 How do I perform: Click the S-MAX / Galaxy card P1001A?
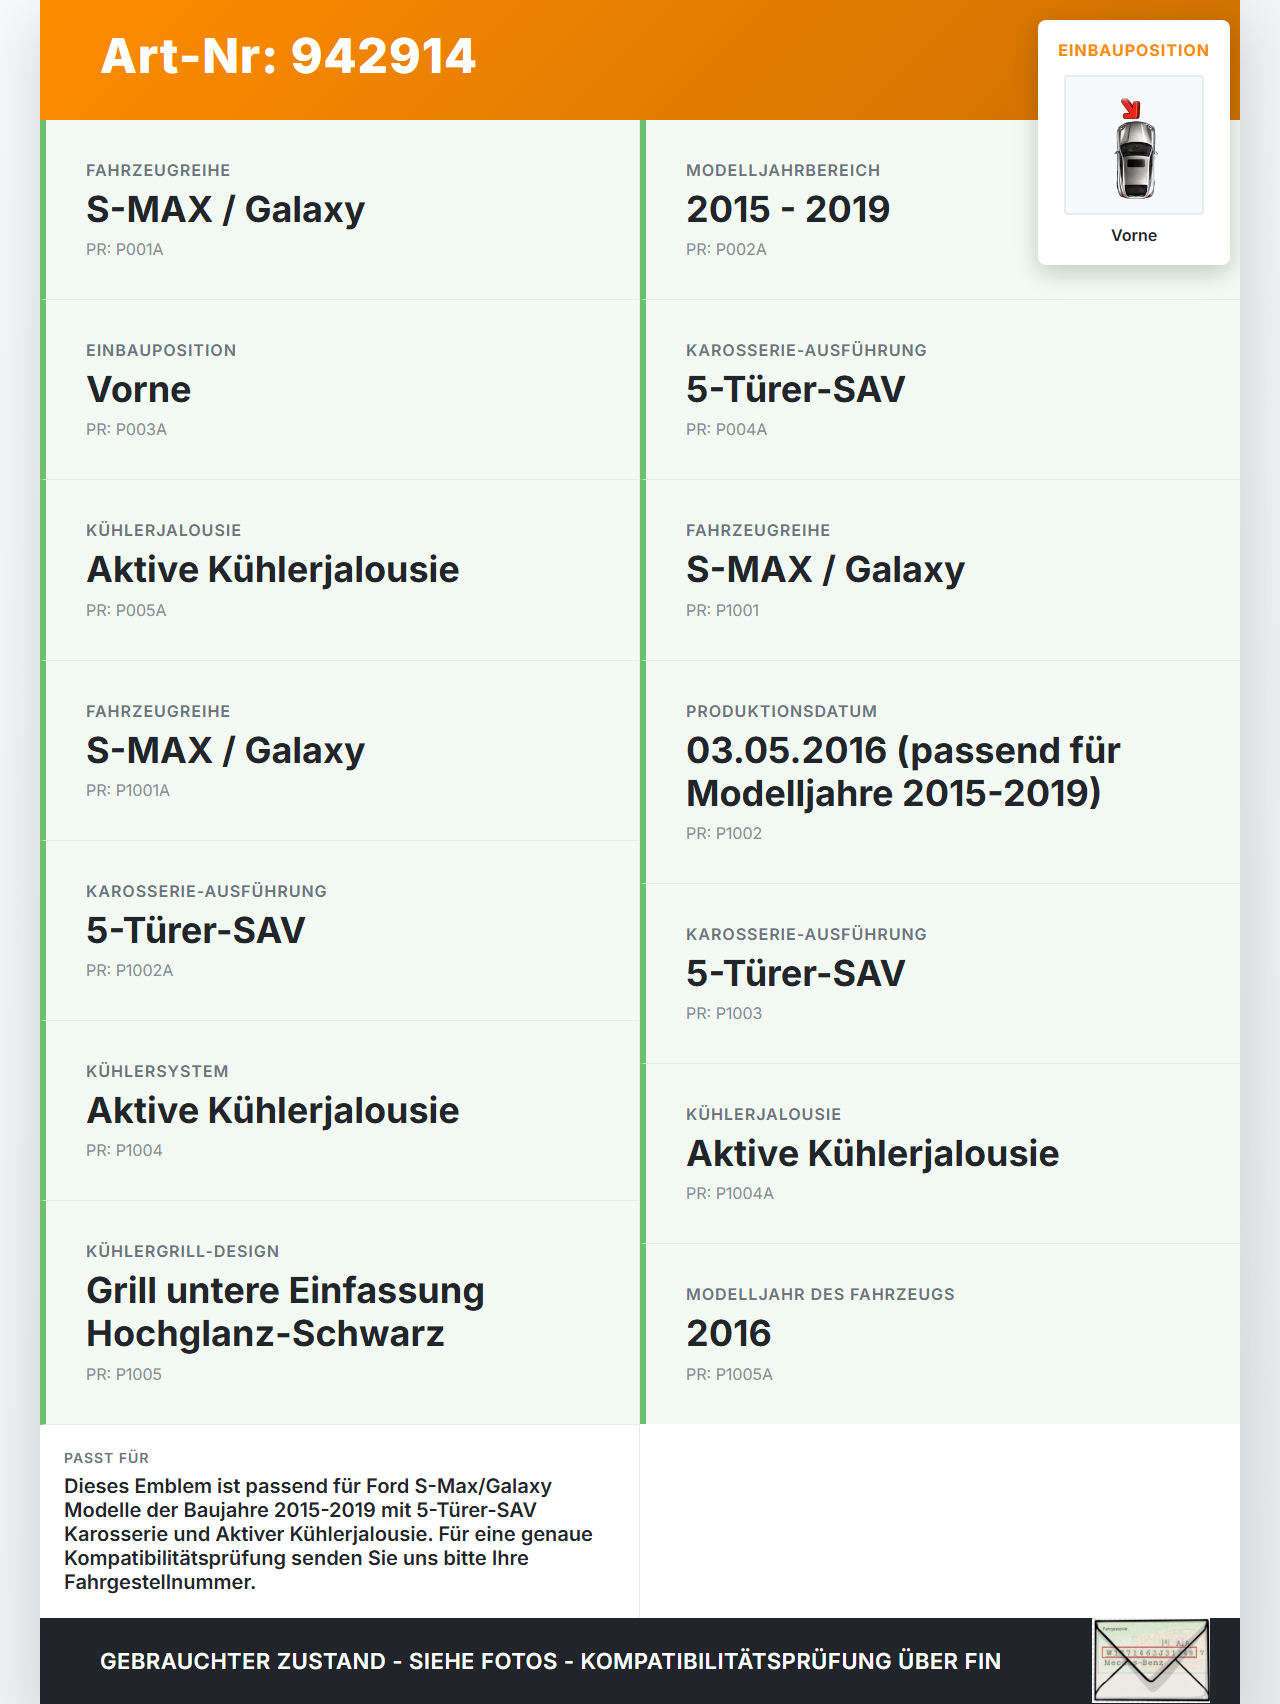point(340,751)
